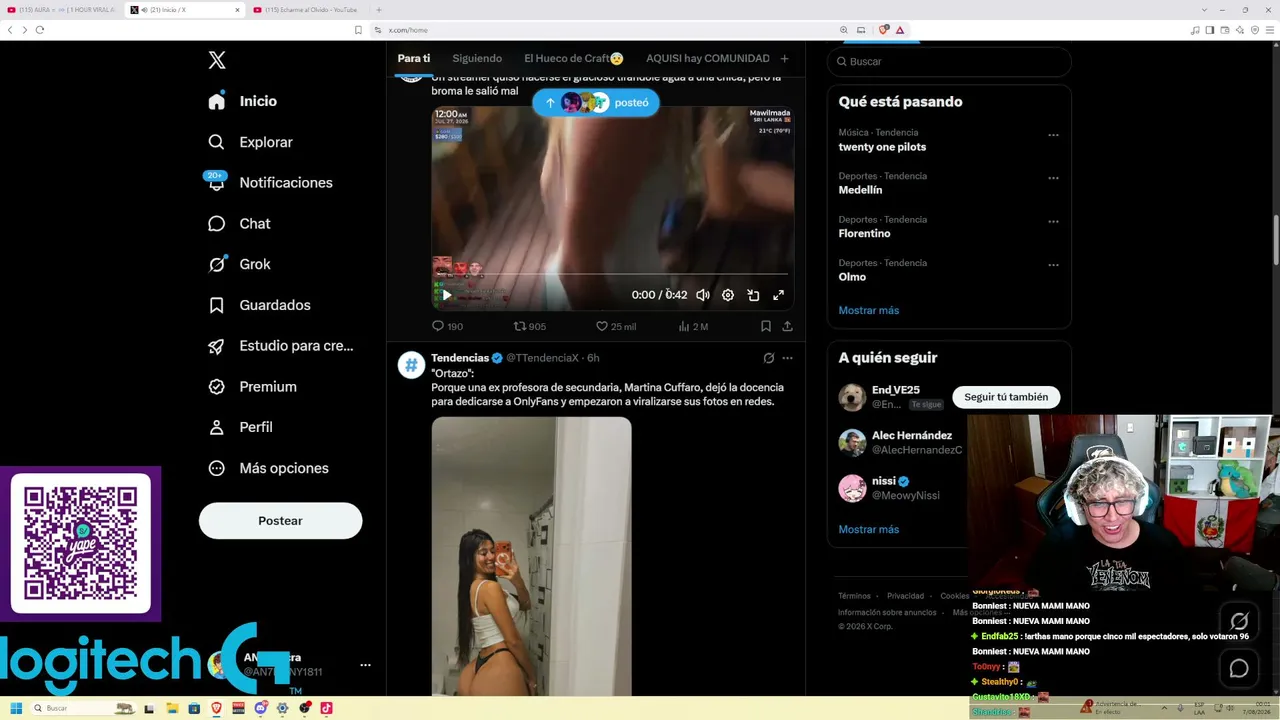This screenshot has width=1280, height=720.
Task: Click Mostrar más under Qué está pasando
Action: coord(868,310)
